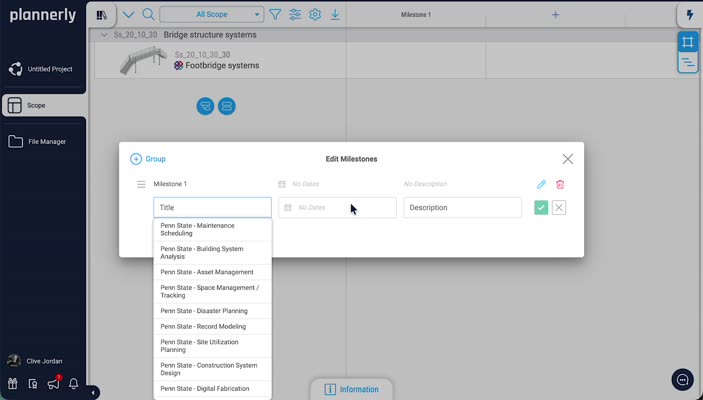Close the Edit Milestones dialog
703x400 pixels.
click(568, 159)
